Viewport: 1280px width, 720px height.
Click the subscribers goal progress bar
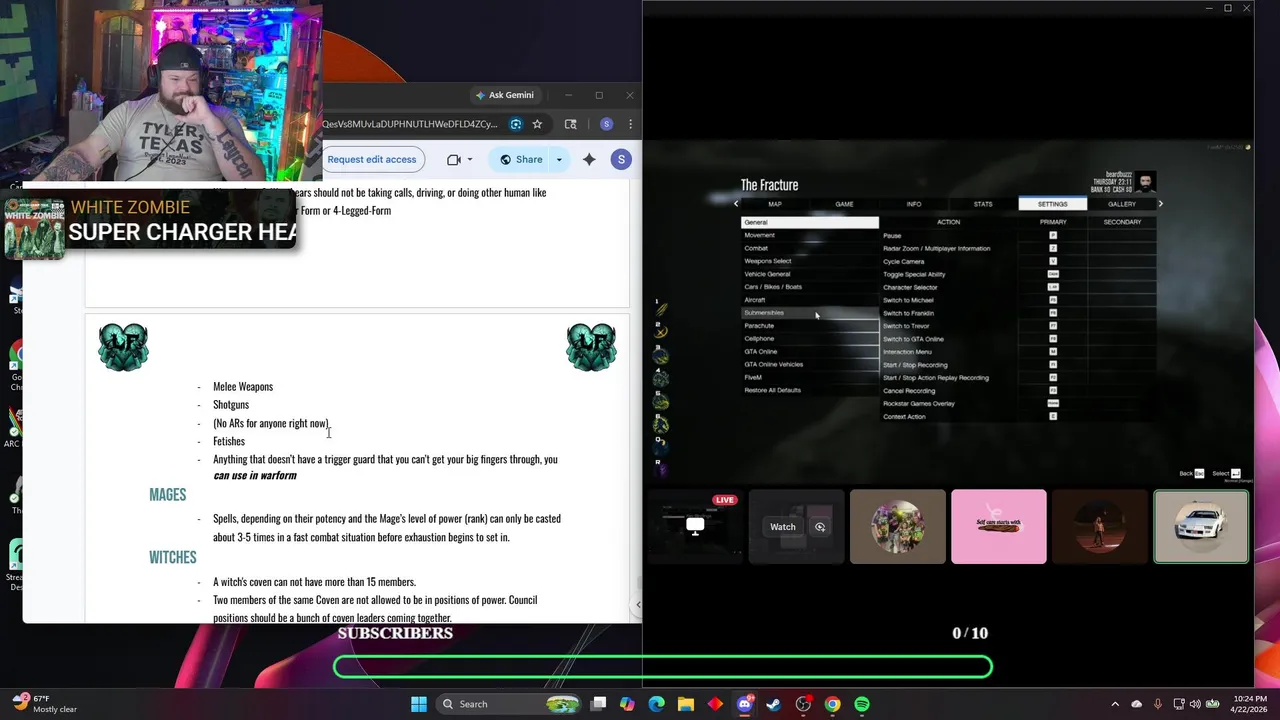click(663, 667)
